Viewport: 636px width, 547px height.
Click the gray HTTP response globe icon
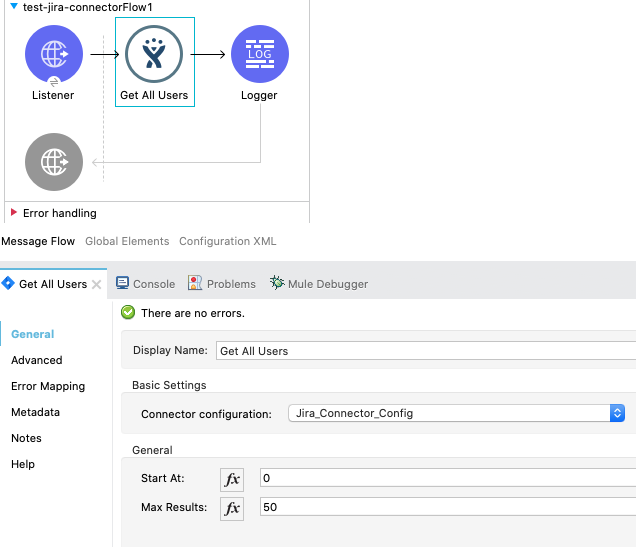pyautogui.click(x=54, y=162)
